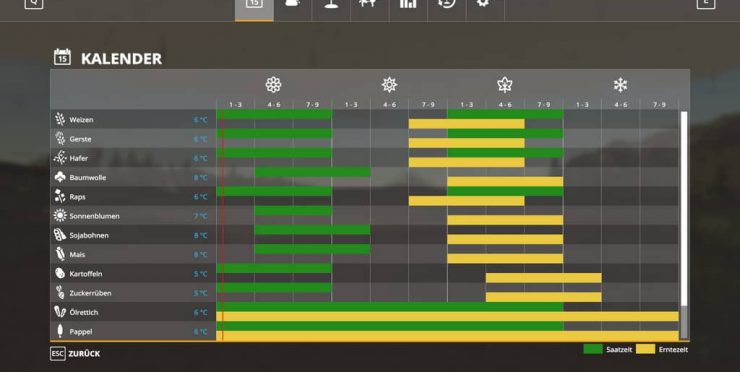Select the summer sun season icon
The image size is (740, 372).
coord(389,85)
